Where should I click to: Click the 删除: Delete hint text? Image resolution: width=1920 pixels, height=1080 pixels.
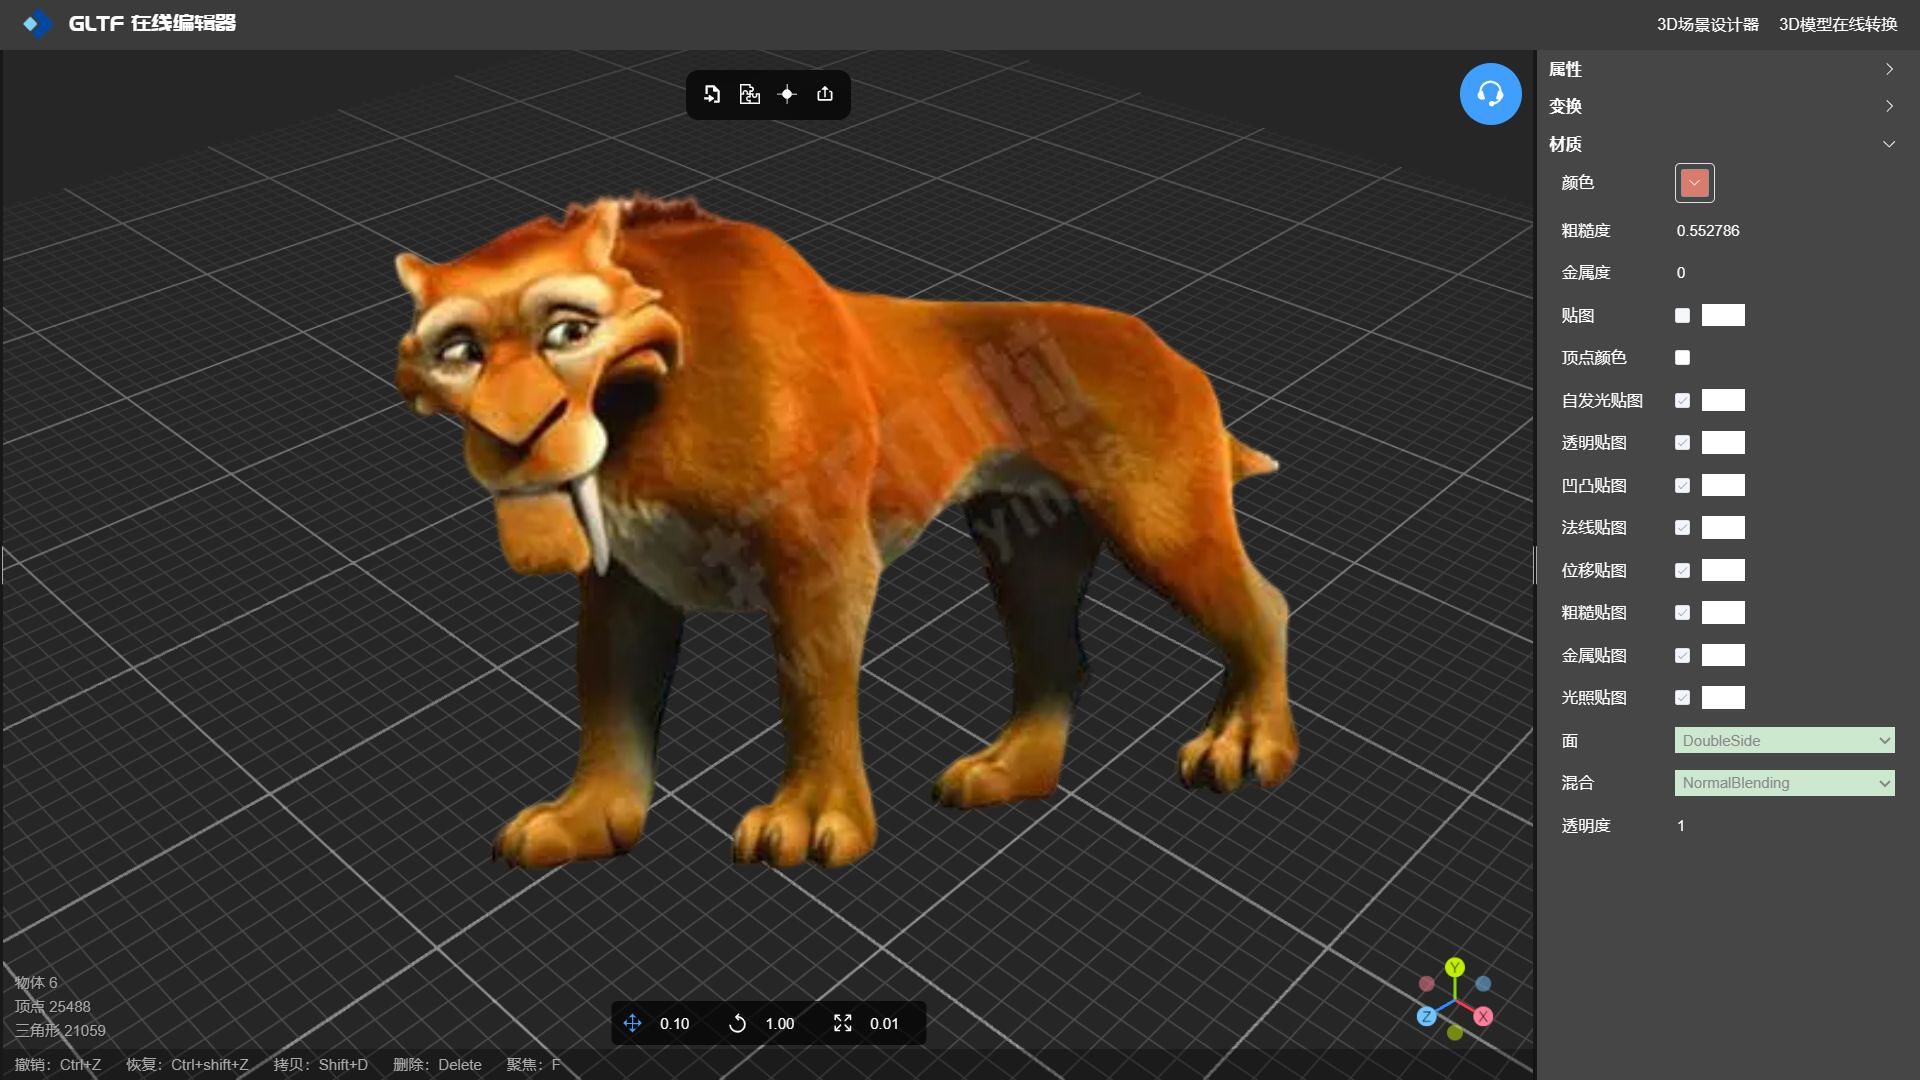tap(437, 1064)
